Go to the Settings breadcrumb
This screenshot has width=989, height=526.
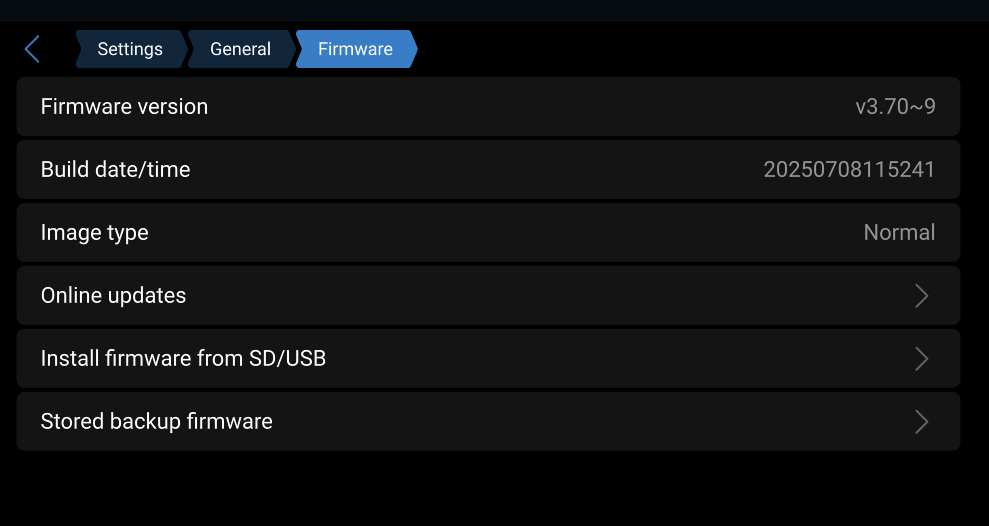coord(130,49)
